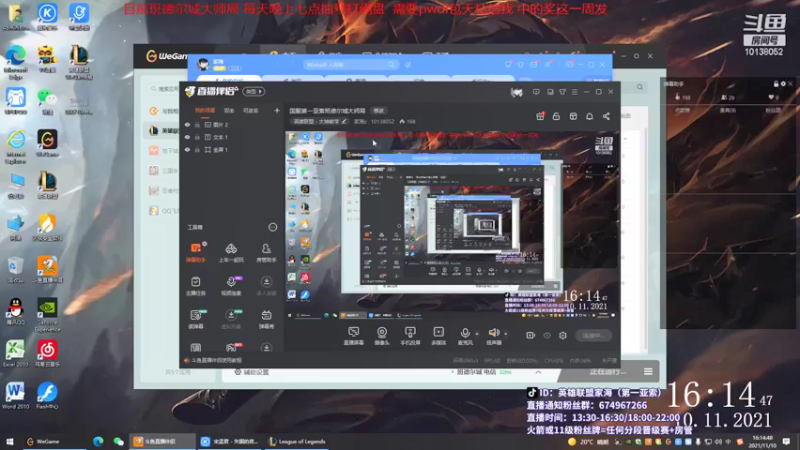Select the 图片 2 source row
Viewport: 800px width, 450px height.
[x=232, y=124]
